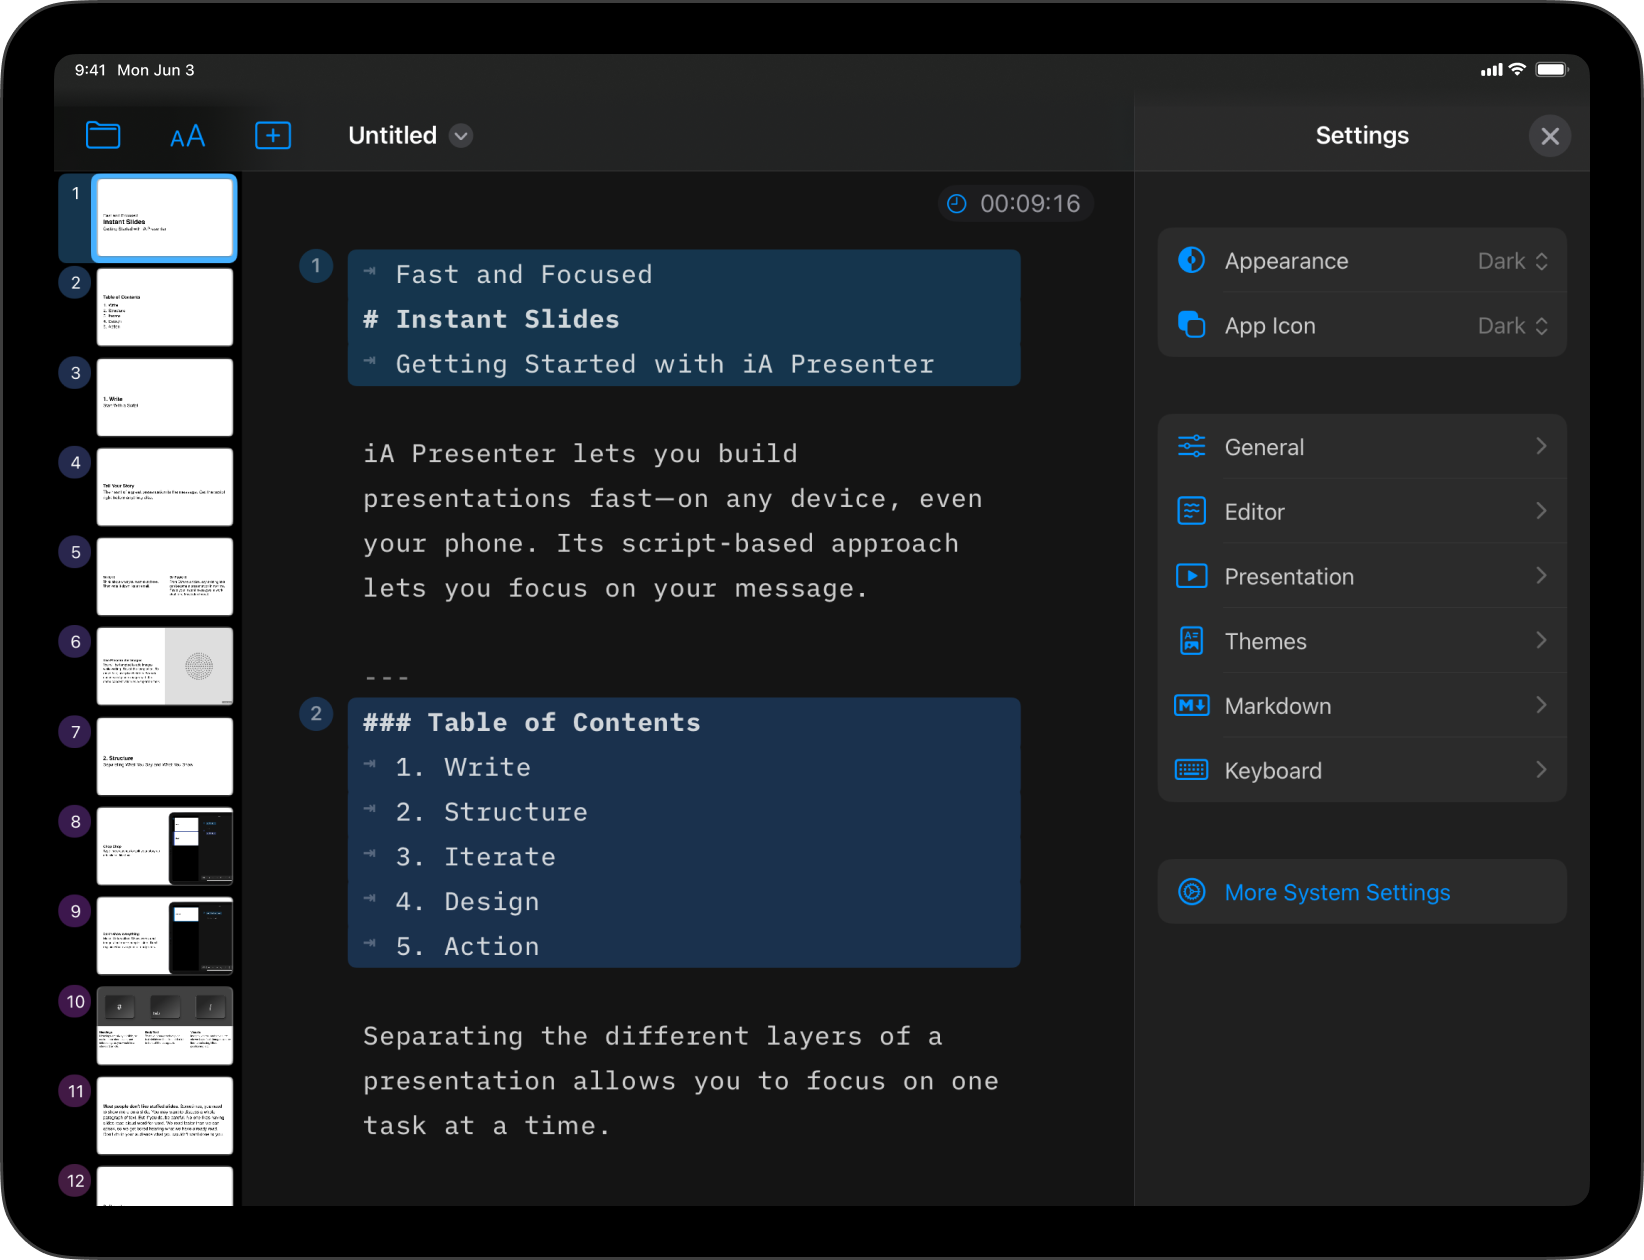
Task: Open the file library folder icon
Action: tap(103, 135)
